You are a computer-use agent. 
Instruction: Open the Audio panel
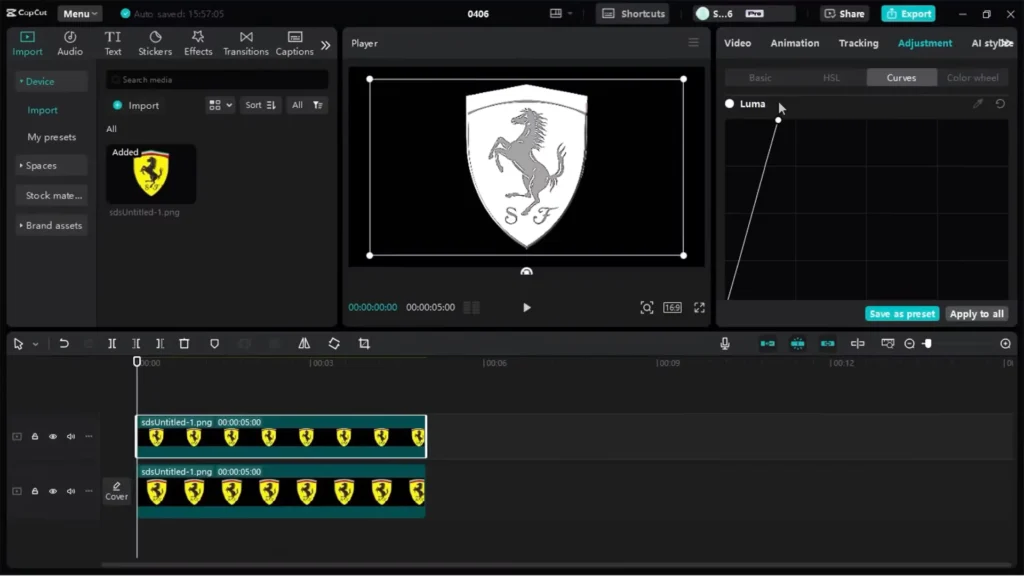coord(70,43)
